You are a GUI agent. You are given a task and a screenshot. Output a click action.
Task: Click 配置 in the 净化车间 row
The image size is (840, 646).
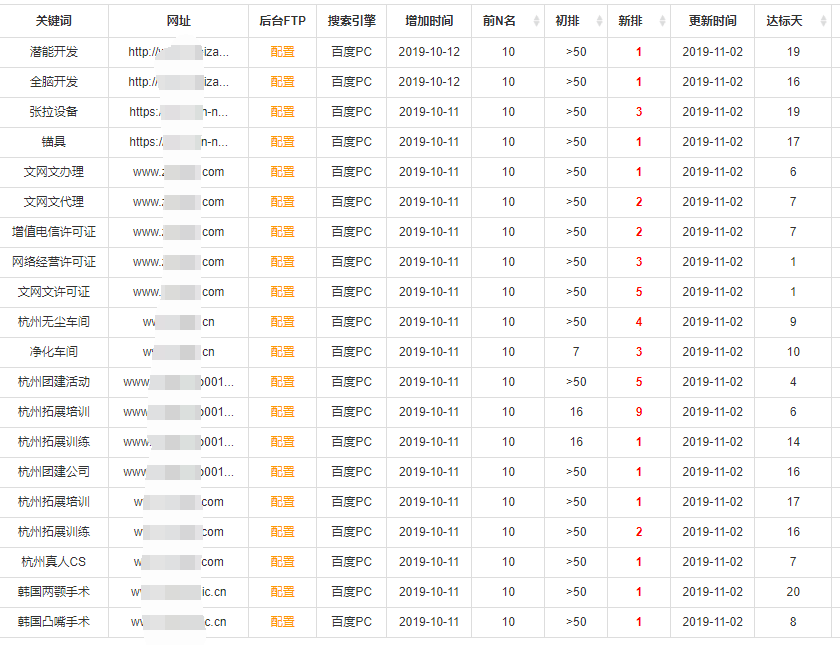[282, 352]
